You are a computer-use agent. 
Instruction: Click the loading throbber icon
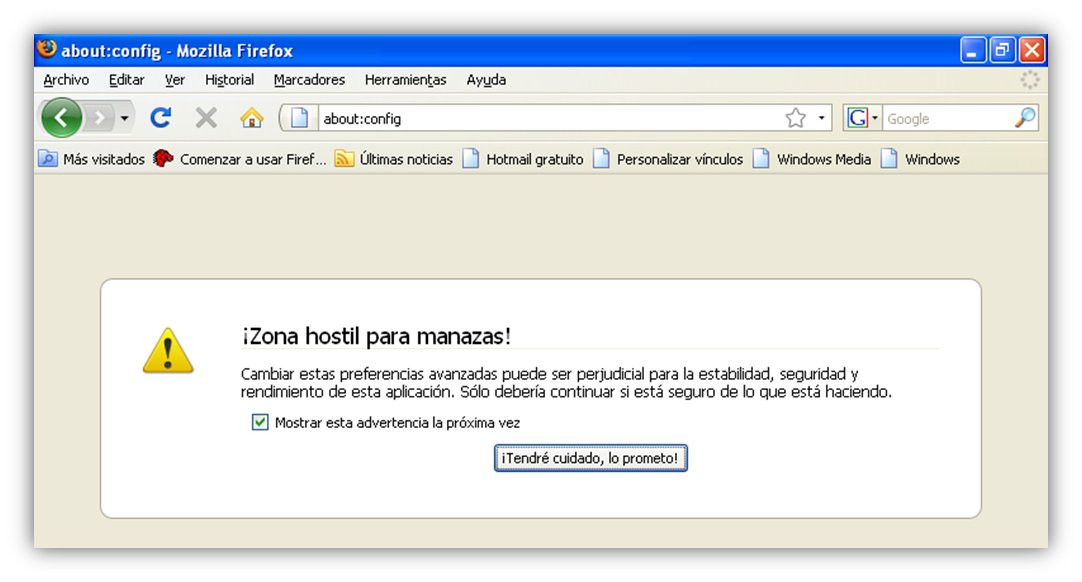[x=1030, y=80]
